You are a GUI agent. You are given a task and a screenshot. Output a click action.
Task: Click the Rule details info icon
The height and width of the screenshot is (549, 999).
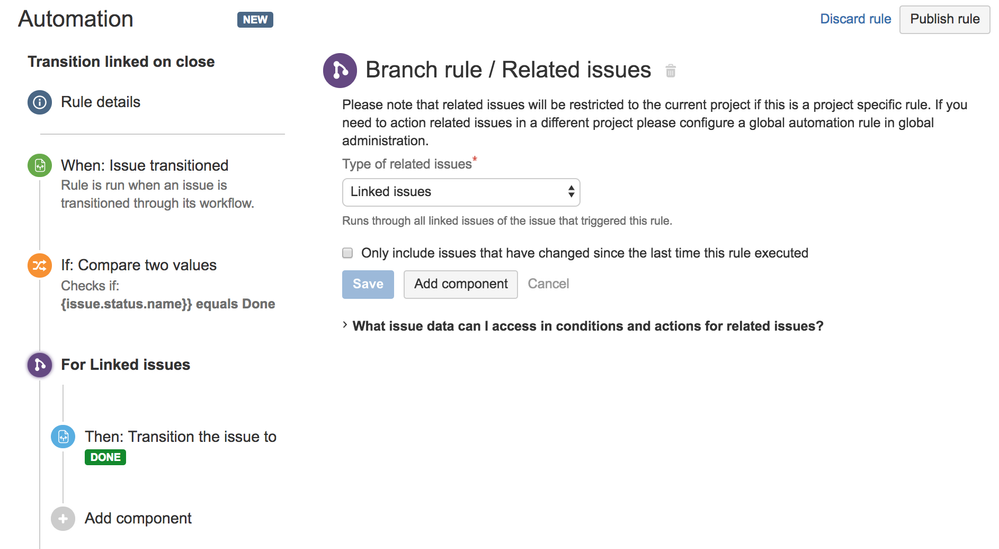tap(40, 102)
